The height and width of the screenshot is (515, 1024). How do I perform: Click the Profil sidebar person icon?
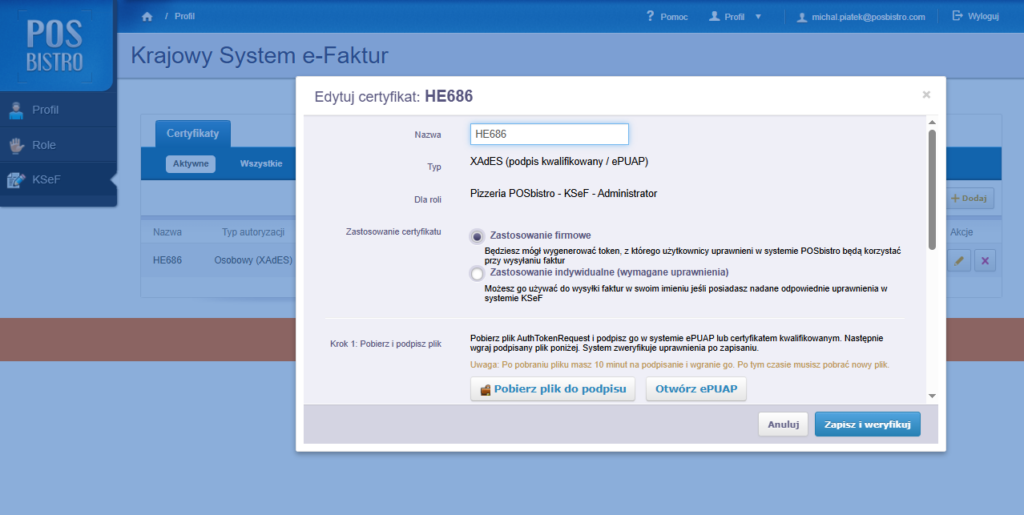(x=16, y=110)
